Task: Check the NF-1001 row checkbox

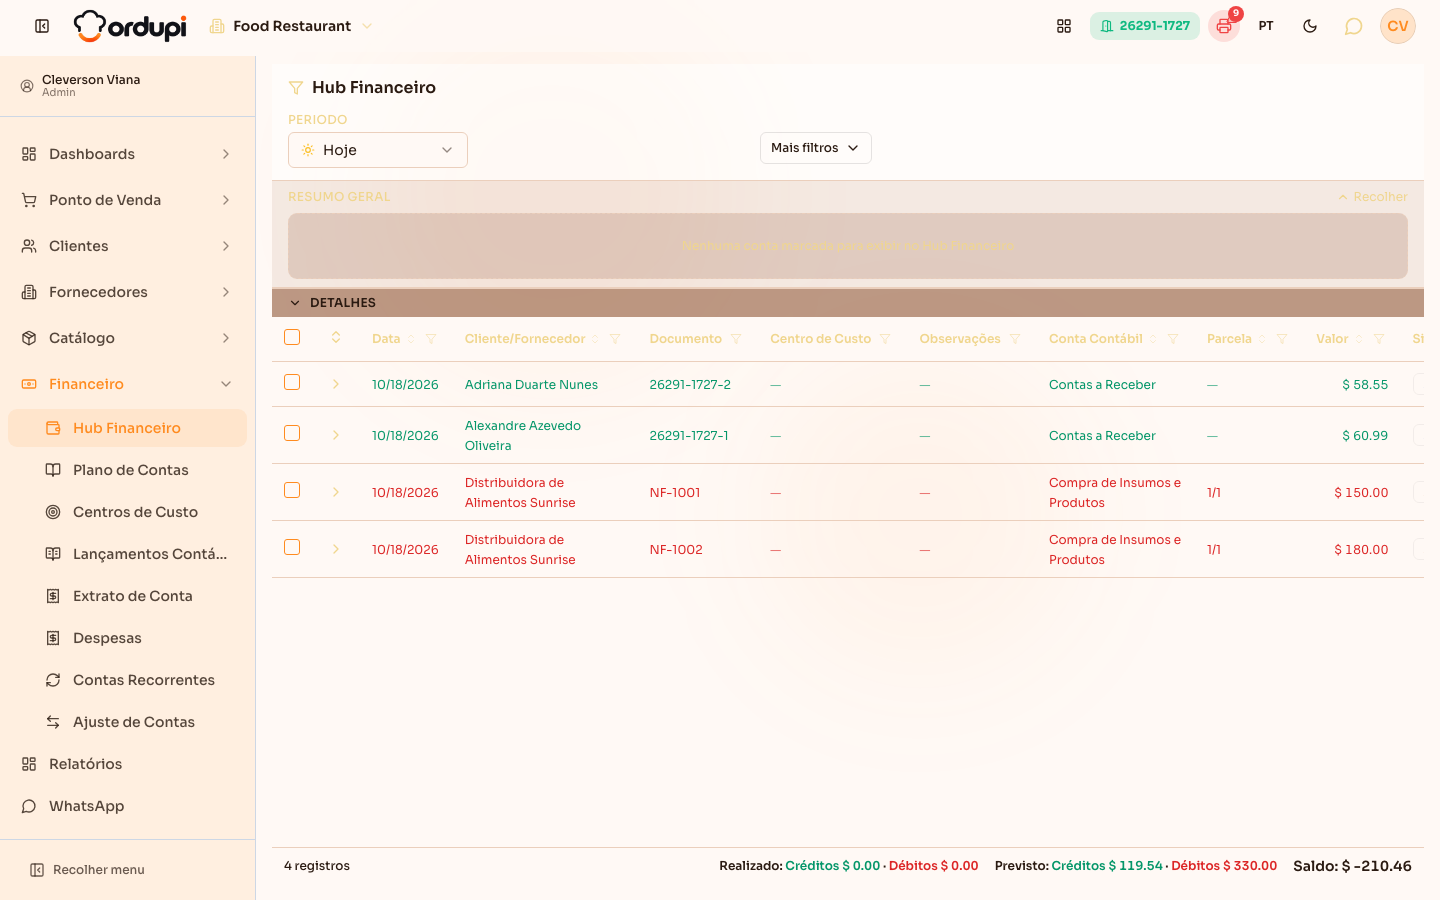Action: 292,490
